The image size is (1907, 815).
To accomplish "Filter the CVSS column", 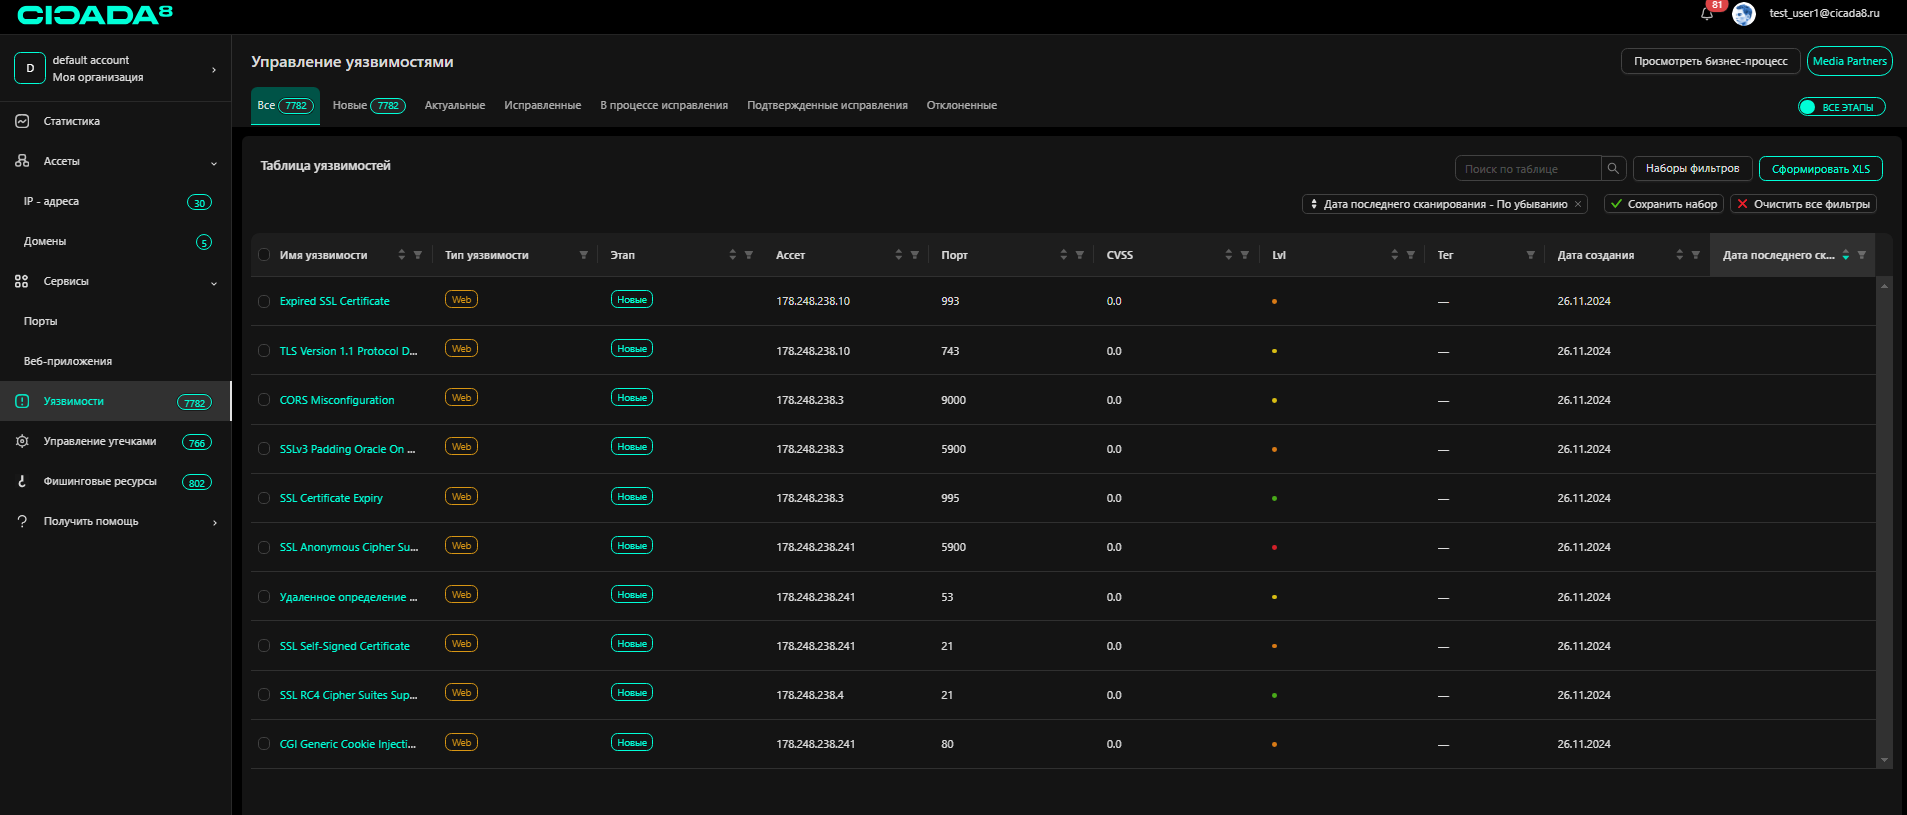I will coord(1245,255).
